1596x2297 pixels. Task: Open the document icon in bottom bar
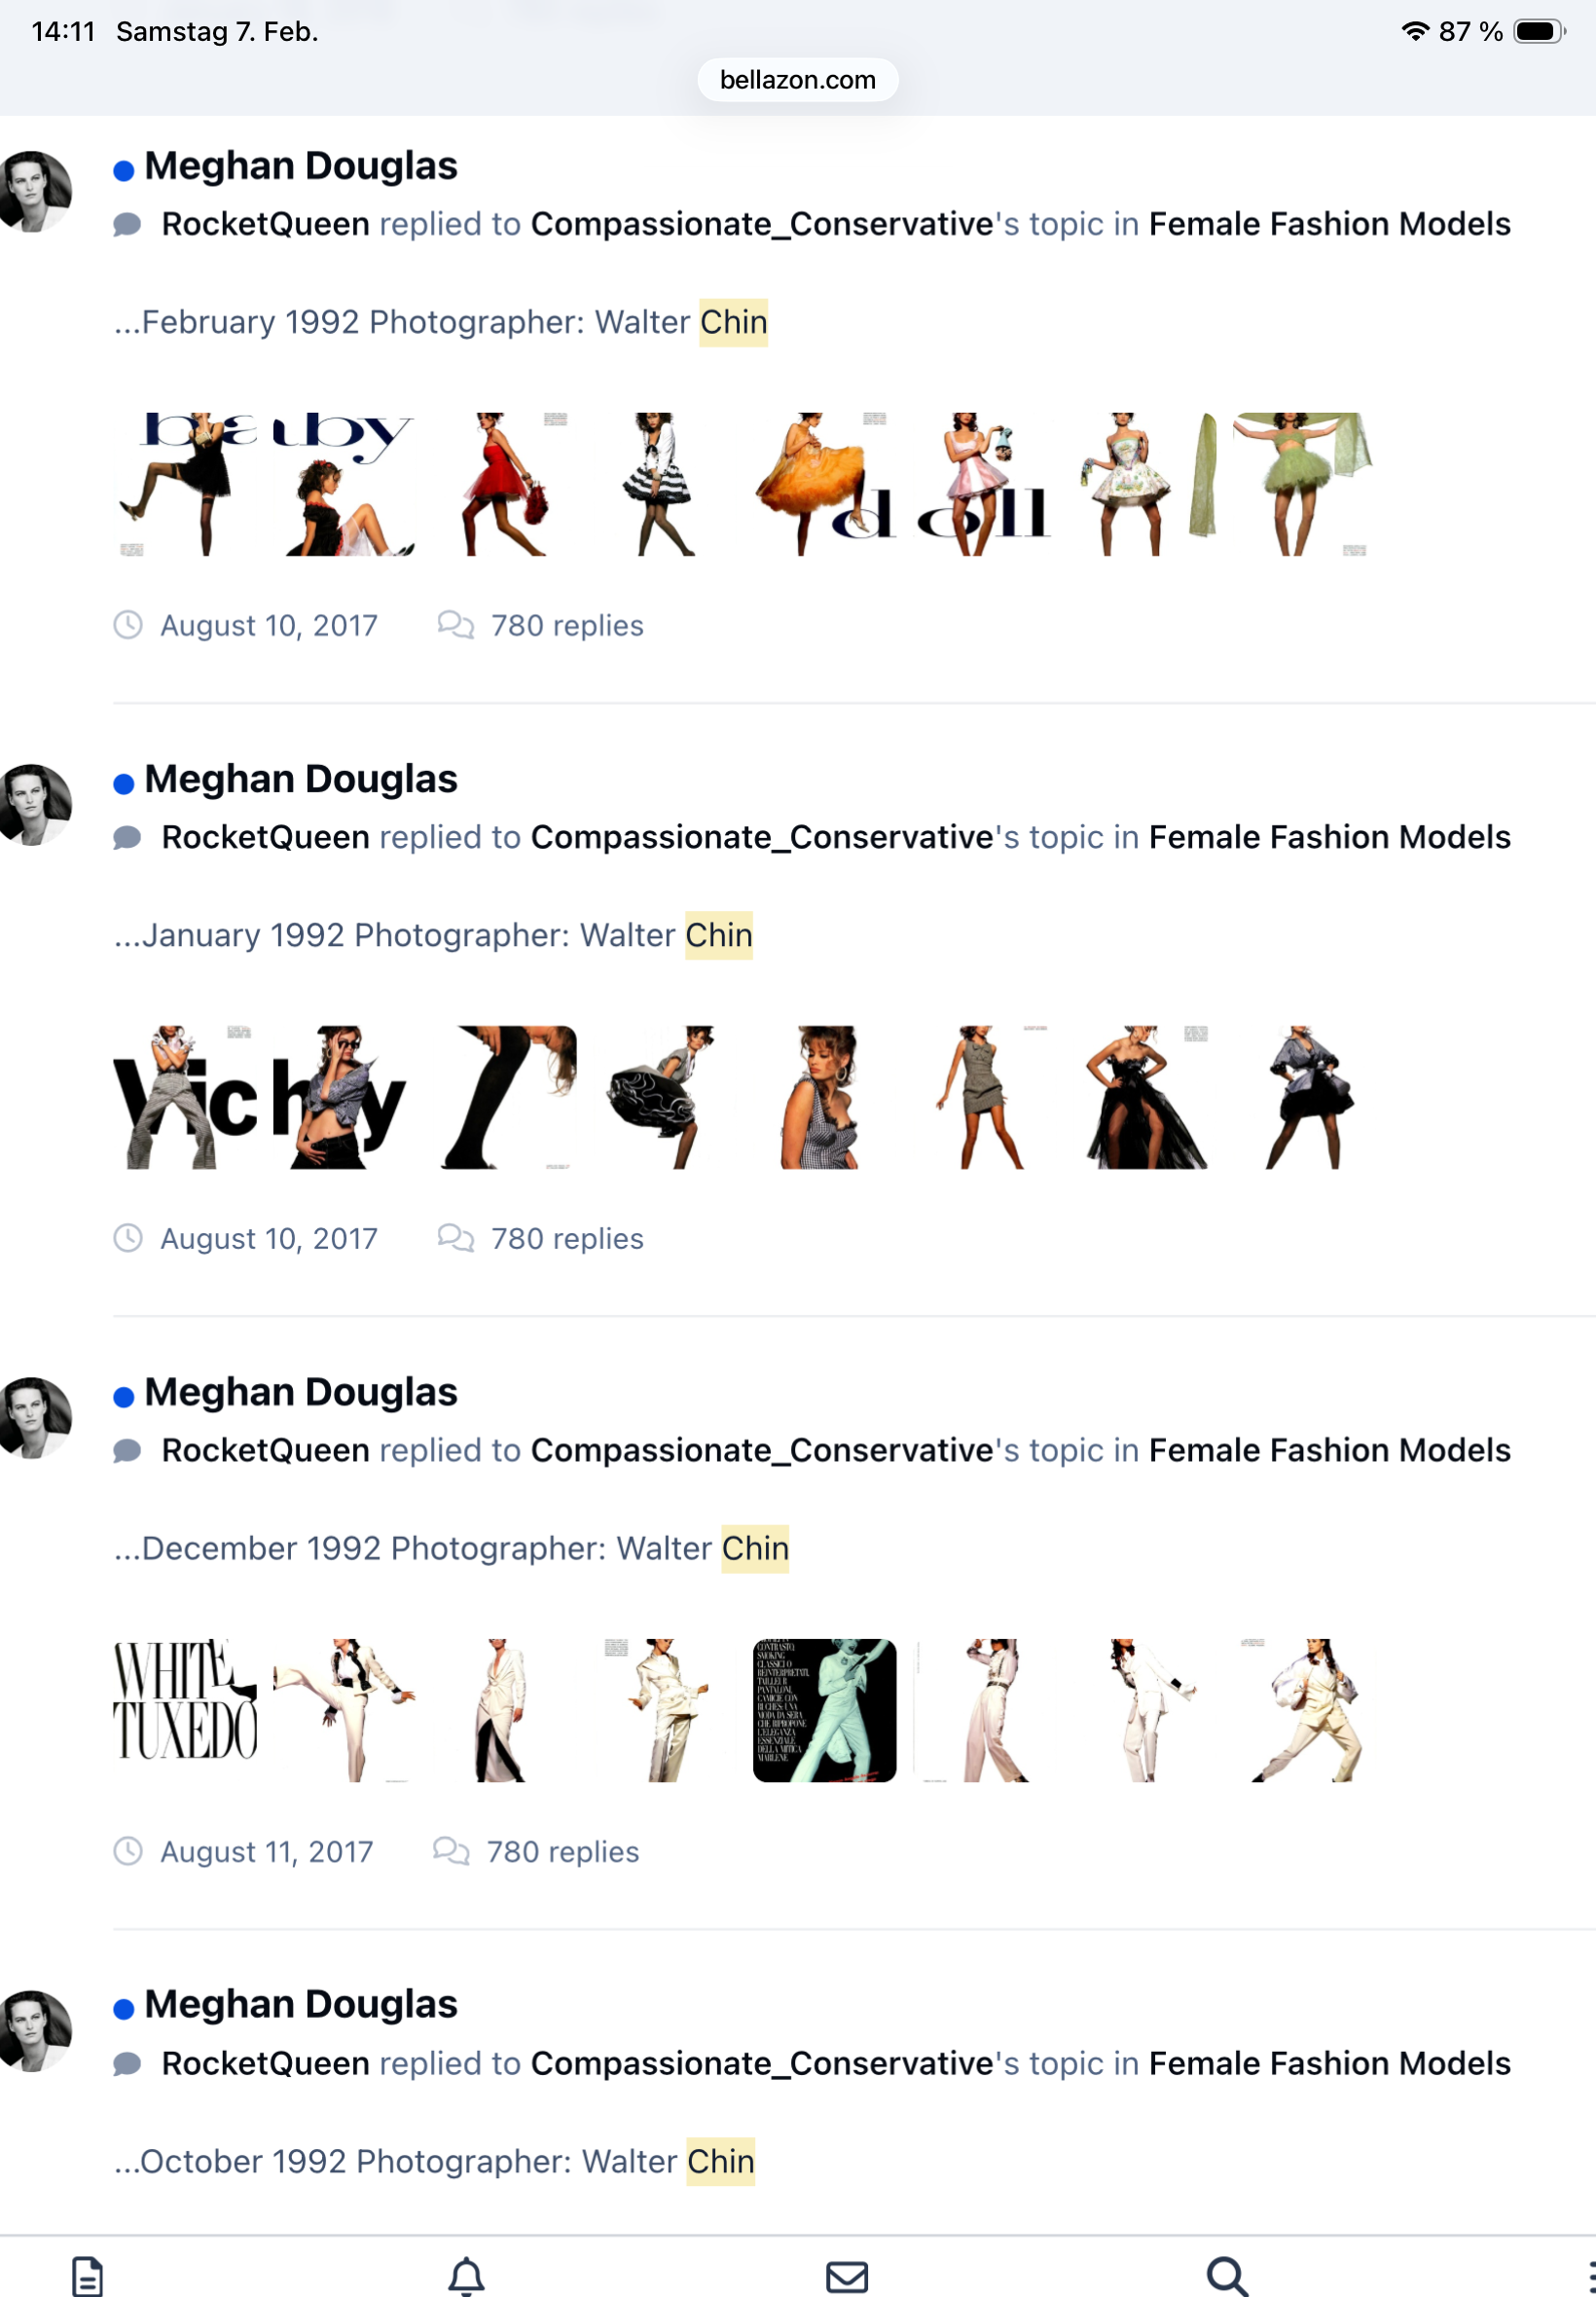(x=87, y=2277)
